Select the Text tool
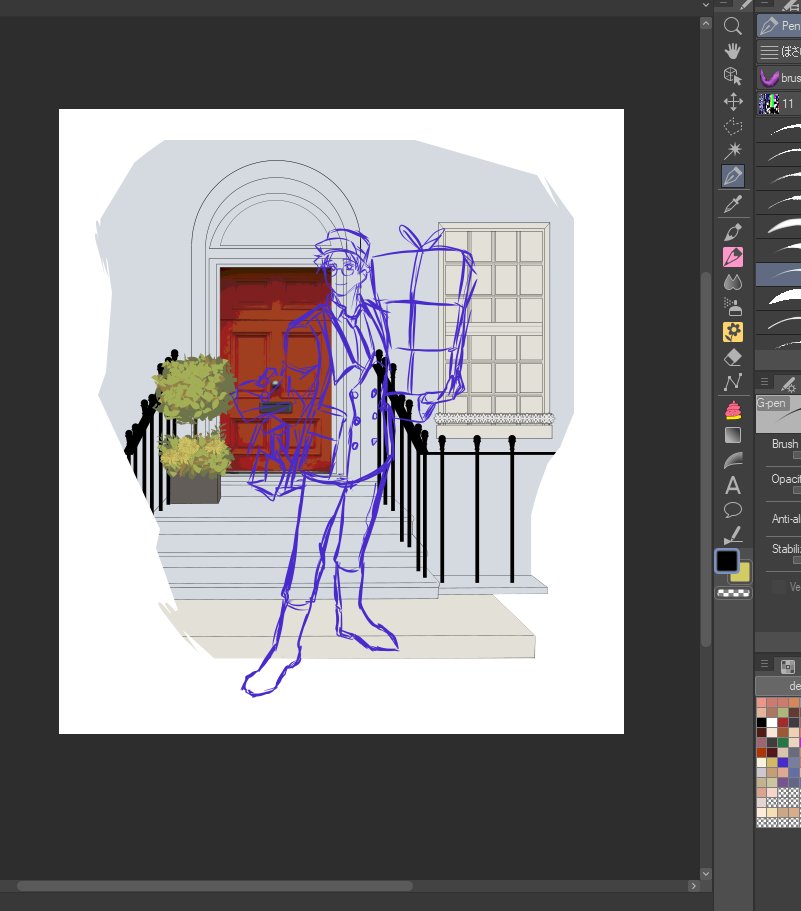801x911 pixels. pos(732,485)
